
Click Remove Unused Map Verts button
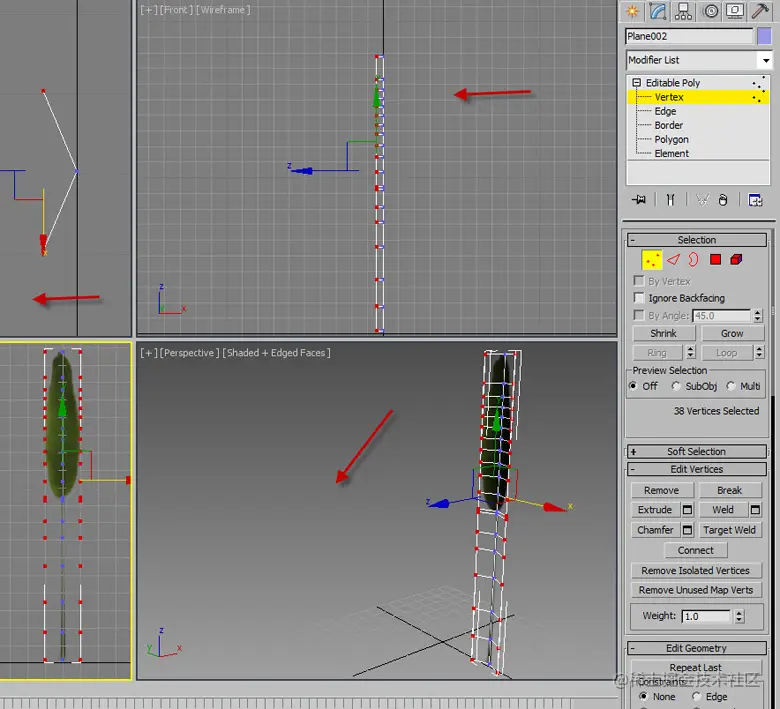(695, 590)
